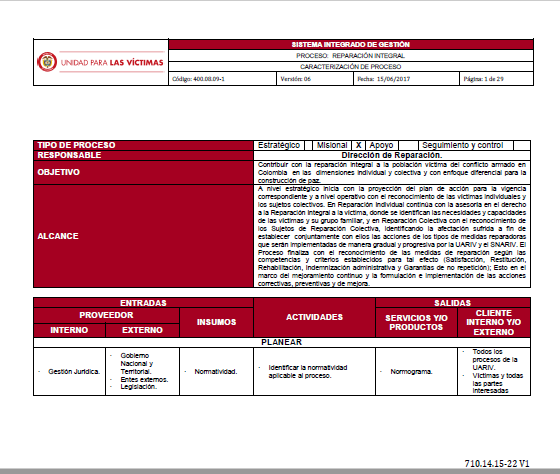Image resolution: width=560 pixels, height=474 pixels.
Task: Click the 'OBJETIVO' row label
Action: coord(59,172)
